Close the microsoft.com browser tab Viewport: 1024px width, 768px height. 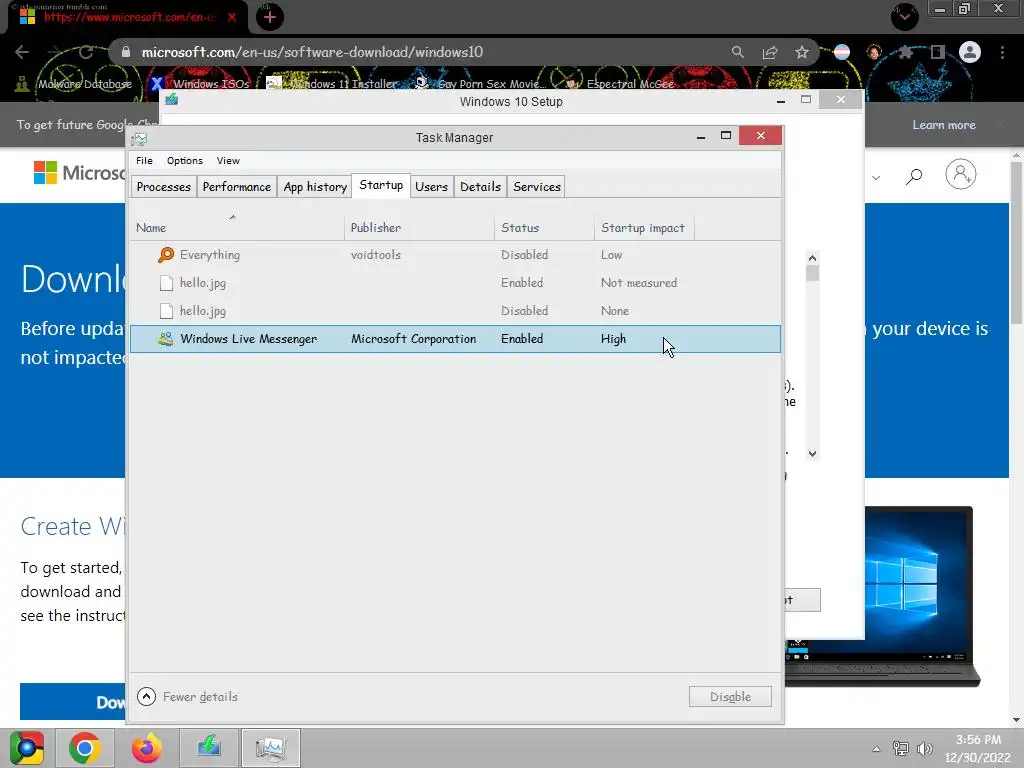(232, 18)
